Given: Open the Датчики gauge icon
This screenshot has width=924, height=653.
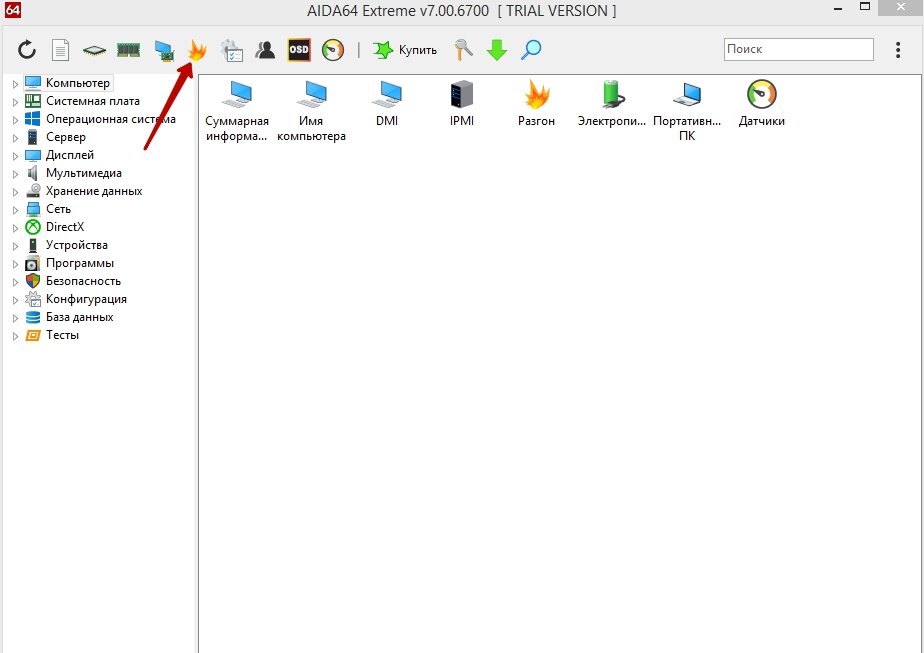Looking at the screenshot, I should 761,104.
